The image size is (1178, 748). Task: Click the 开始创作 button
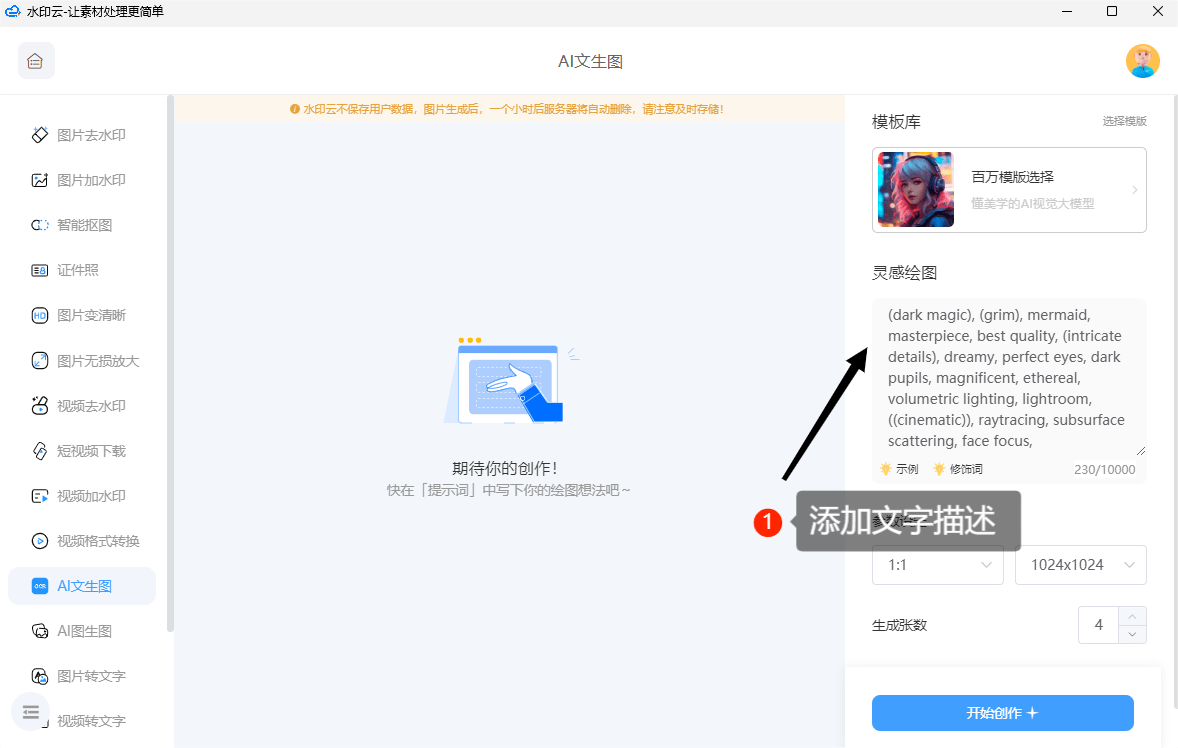point(1002,713)
